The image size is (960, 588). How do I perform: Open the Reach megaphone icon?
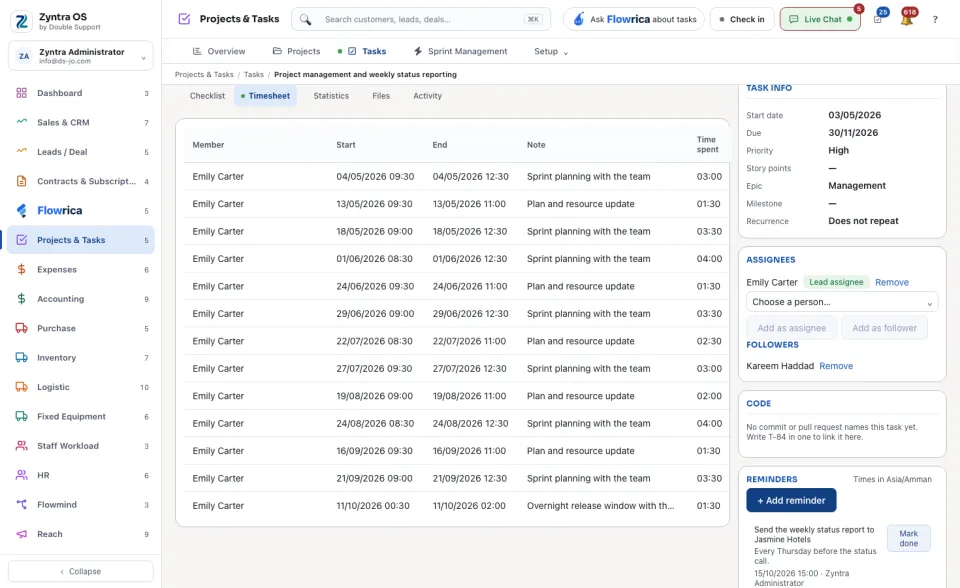pyautogui.click(x=21, y=534)
